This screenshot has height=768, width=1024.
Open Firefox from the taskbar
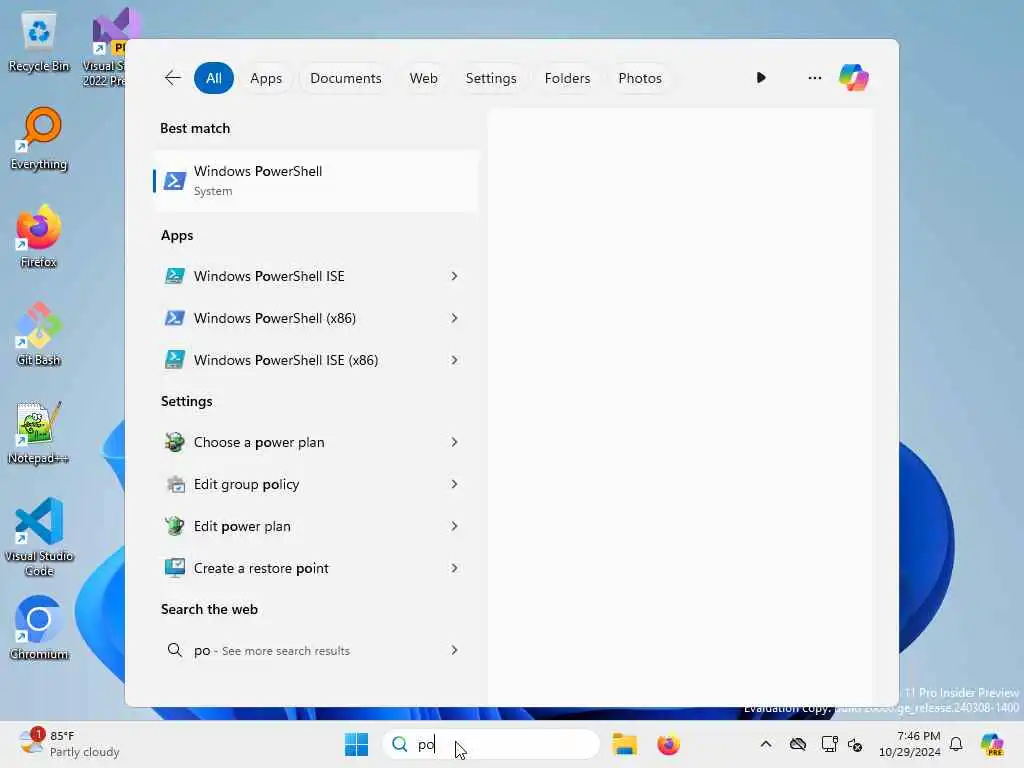(x=668, y=744)
